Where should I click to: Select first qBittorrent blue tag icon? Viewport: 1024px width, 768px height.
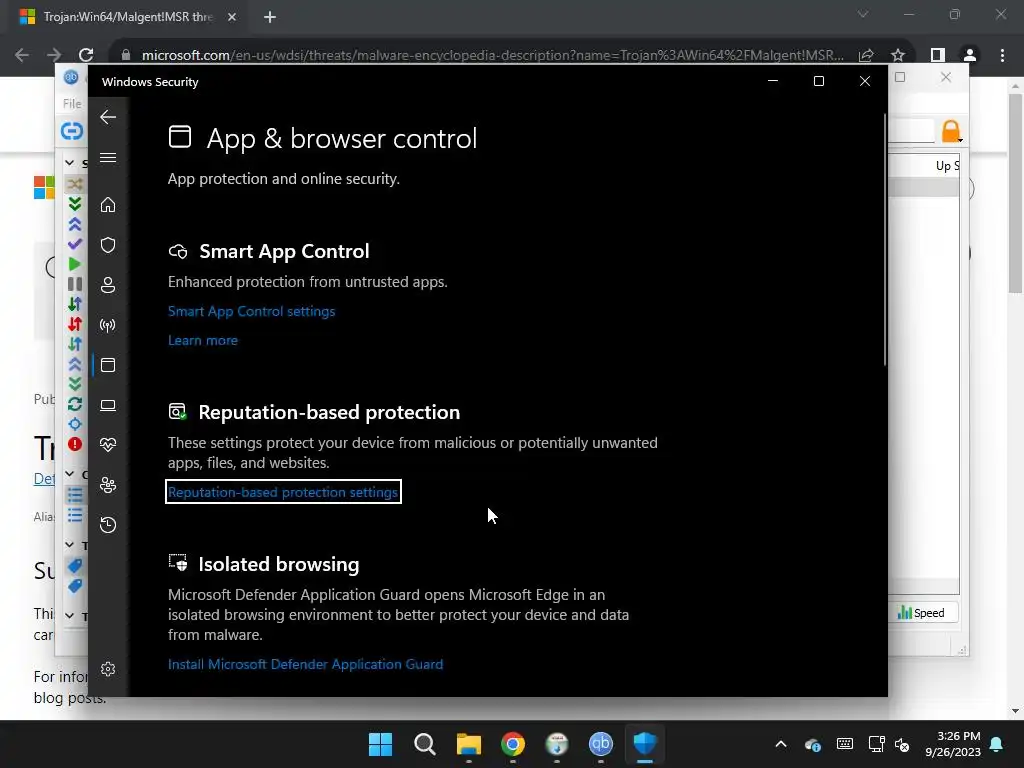pos(75,566)
